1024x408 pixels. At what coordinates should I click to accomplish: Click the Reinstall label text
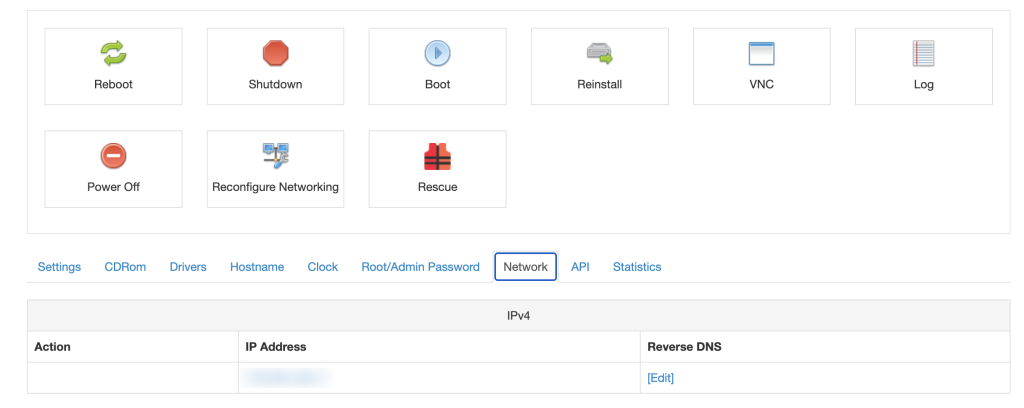(x=600, y=84)
